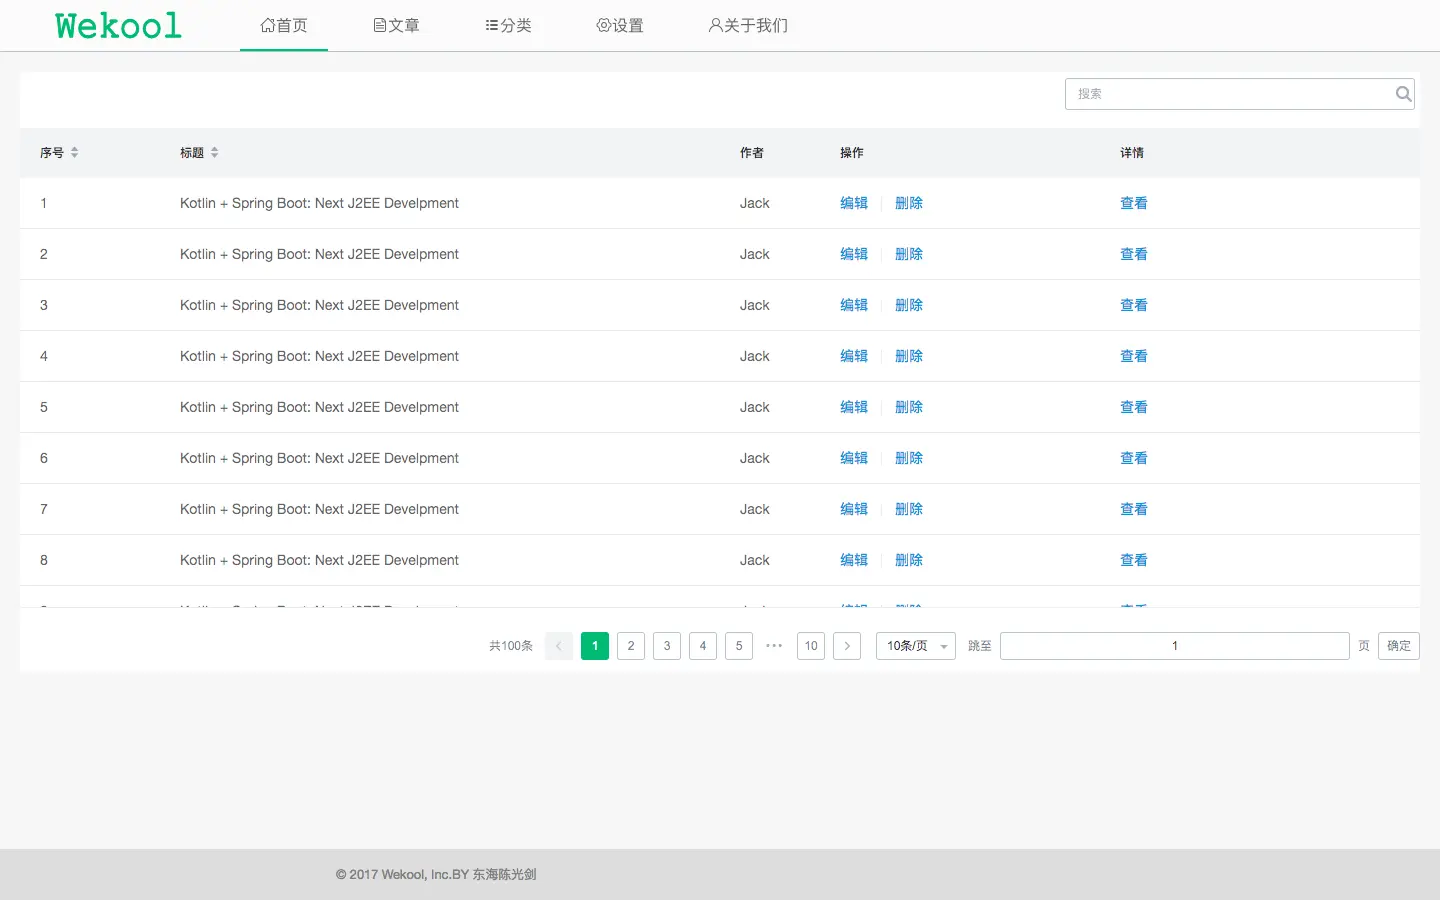Screen dimensions: 1440x900
Task: Click the pagination ellipsis jump
Action: [774, 646]
